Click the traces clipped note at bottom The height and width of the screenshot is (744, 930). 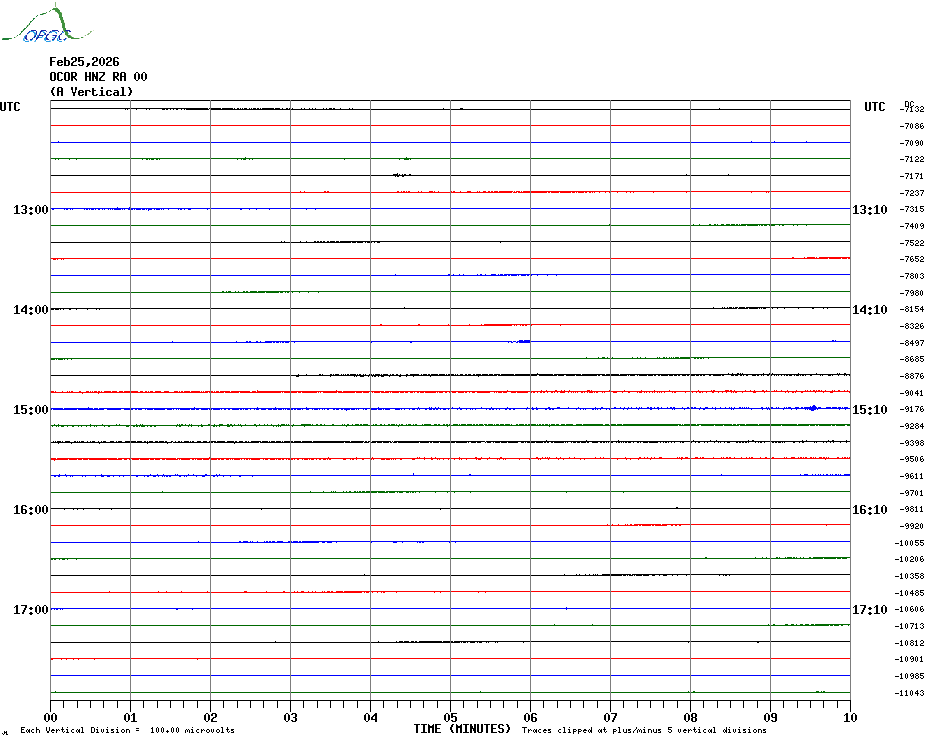pyautogui.click(x=644, y=730)
